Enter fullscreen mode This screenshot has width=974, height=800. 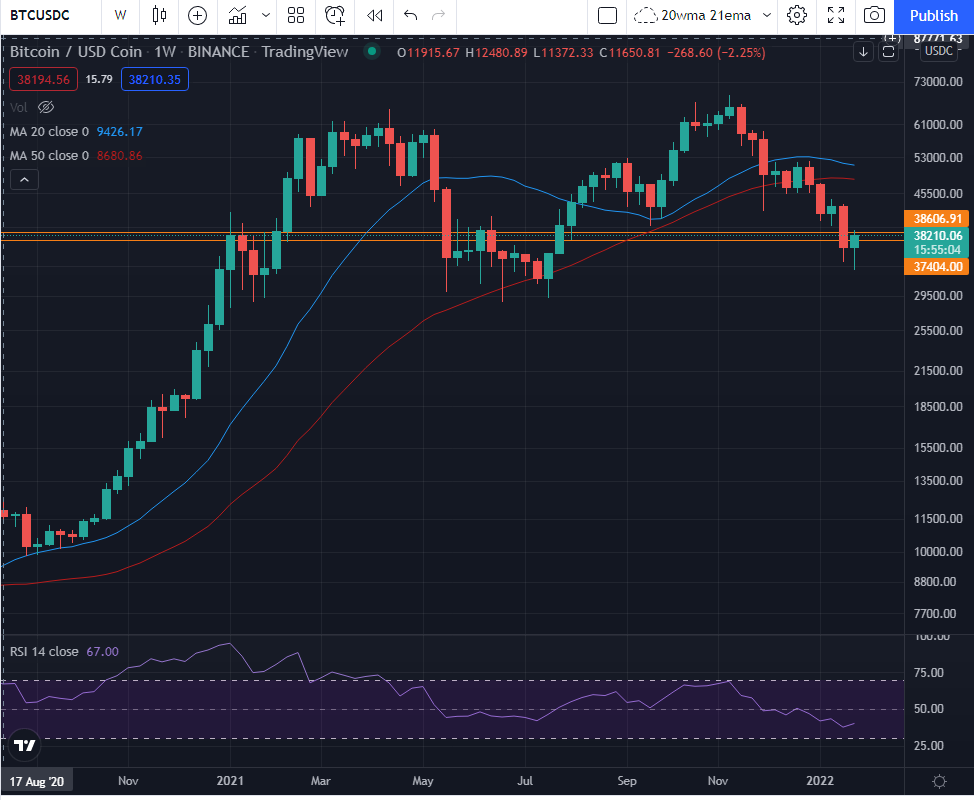[x=836, y=16]
